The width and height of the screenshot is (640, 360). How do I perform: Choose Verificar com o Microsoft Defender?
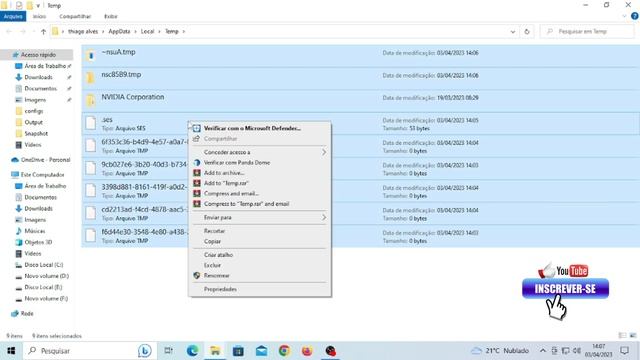pos(260,128)
